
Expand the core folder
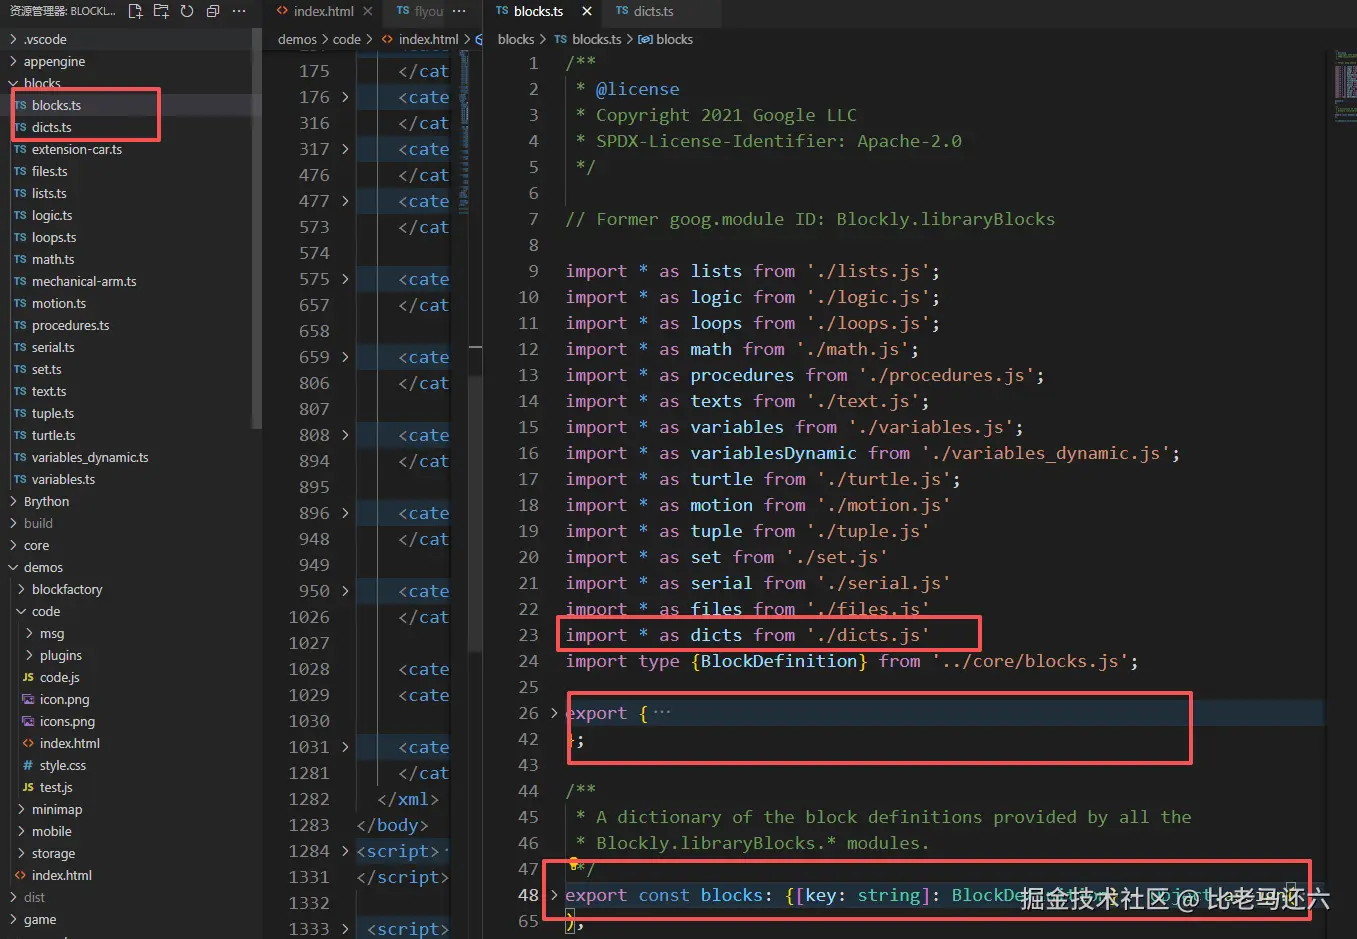point(36,545)
